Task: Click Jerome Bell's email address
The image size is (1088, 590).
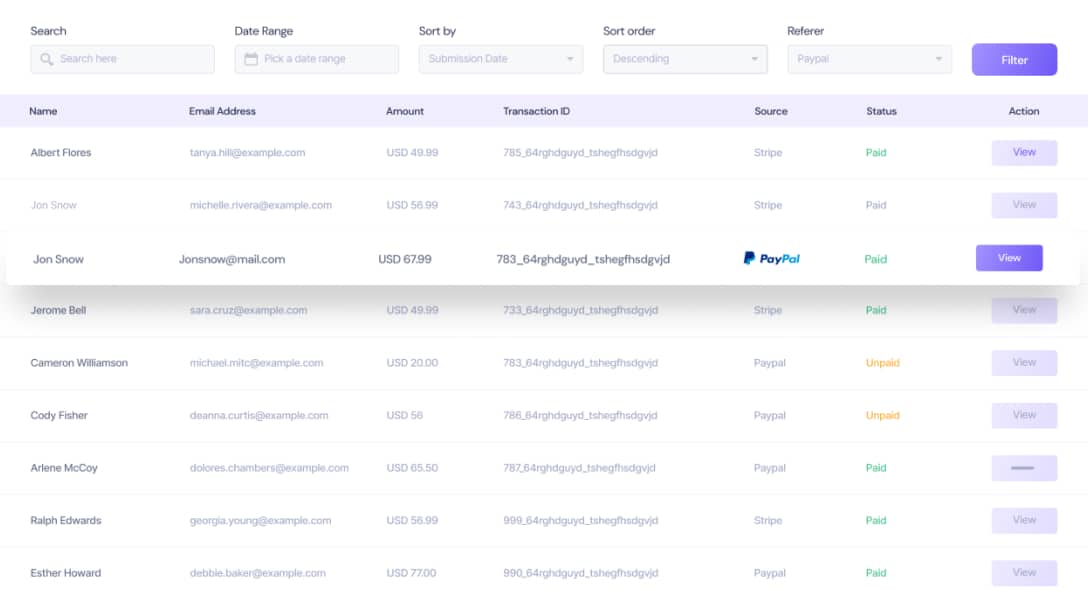Action: pyautogui.click(x=248, y=310)
